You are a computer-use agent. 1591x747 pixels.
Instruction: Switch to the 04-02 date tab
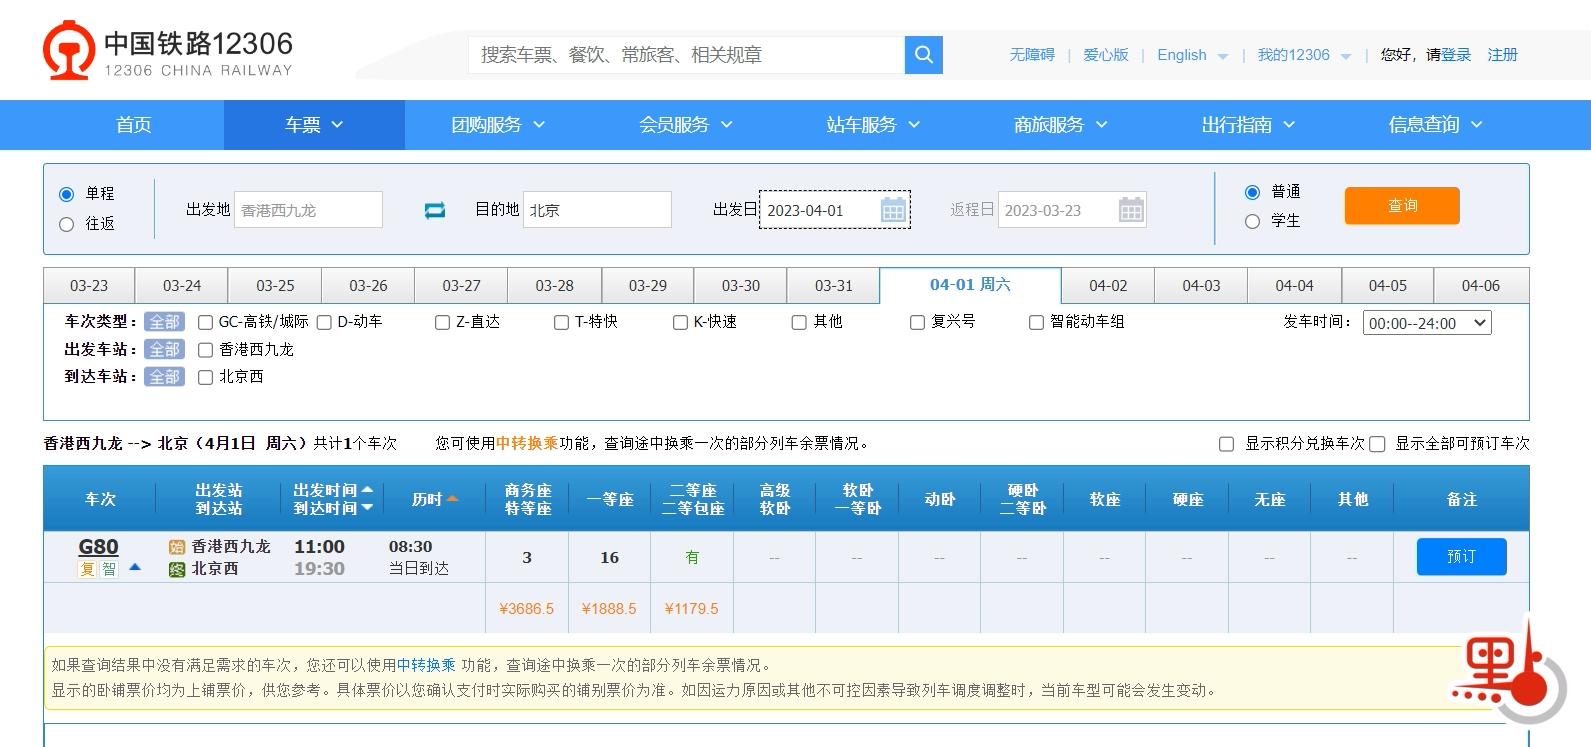click(x=1108, y=286)
